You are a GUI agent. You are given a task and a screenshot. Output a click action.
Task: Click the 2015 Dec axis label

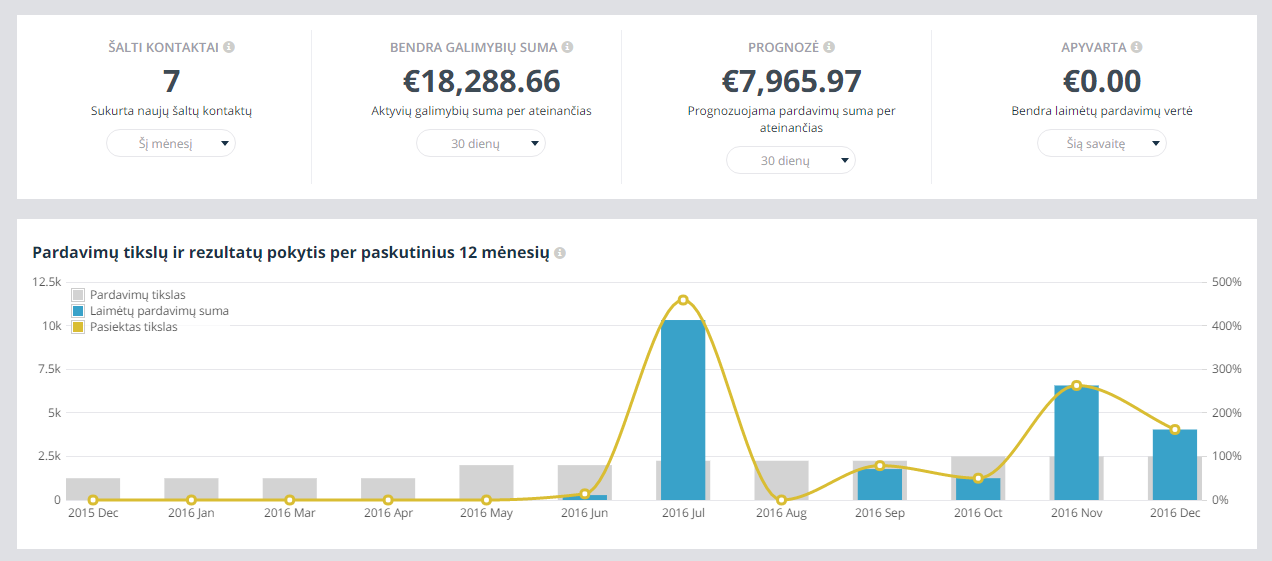[x=93, y=514]
